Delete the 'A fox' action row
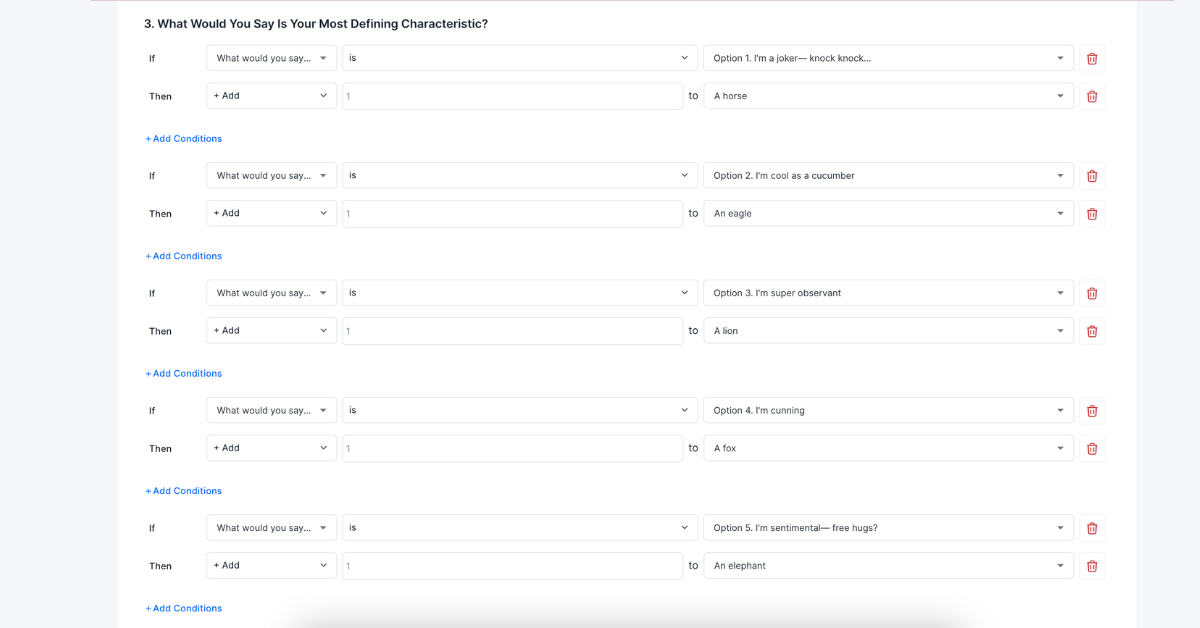This screenshot has width=1200, height=628. [1092, 448]
